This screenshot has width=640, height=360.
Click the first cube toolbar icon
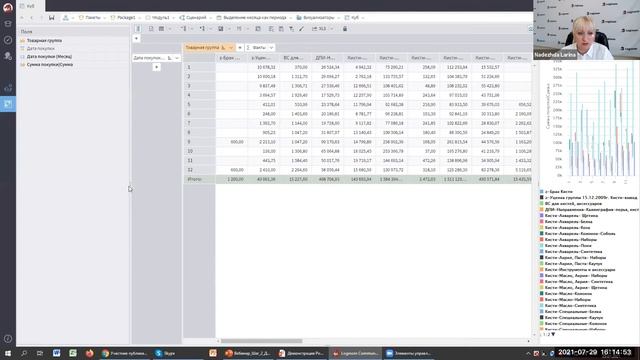(x=138, y=29)
